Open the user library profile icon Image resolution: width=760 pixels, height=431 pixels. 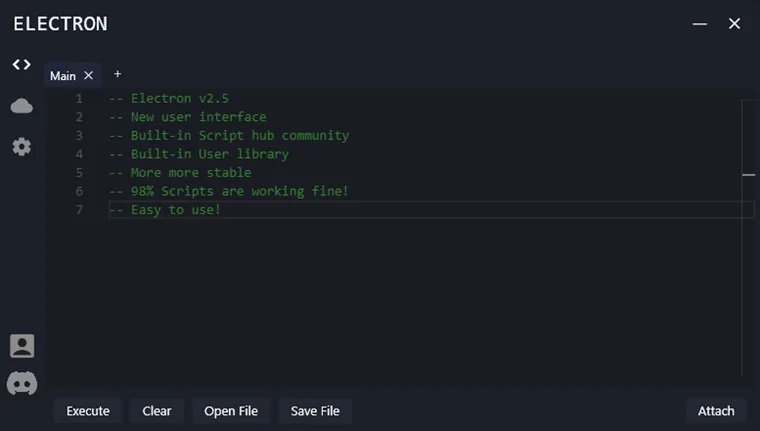point(21,346)
